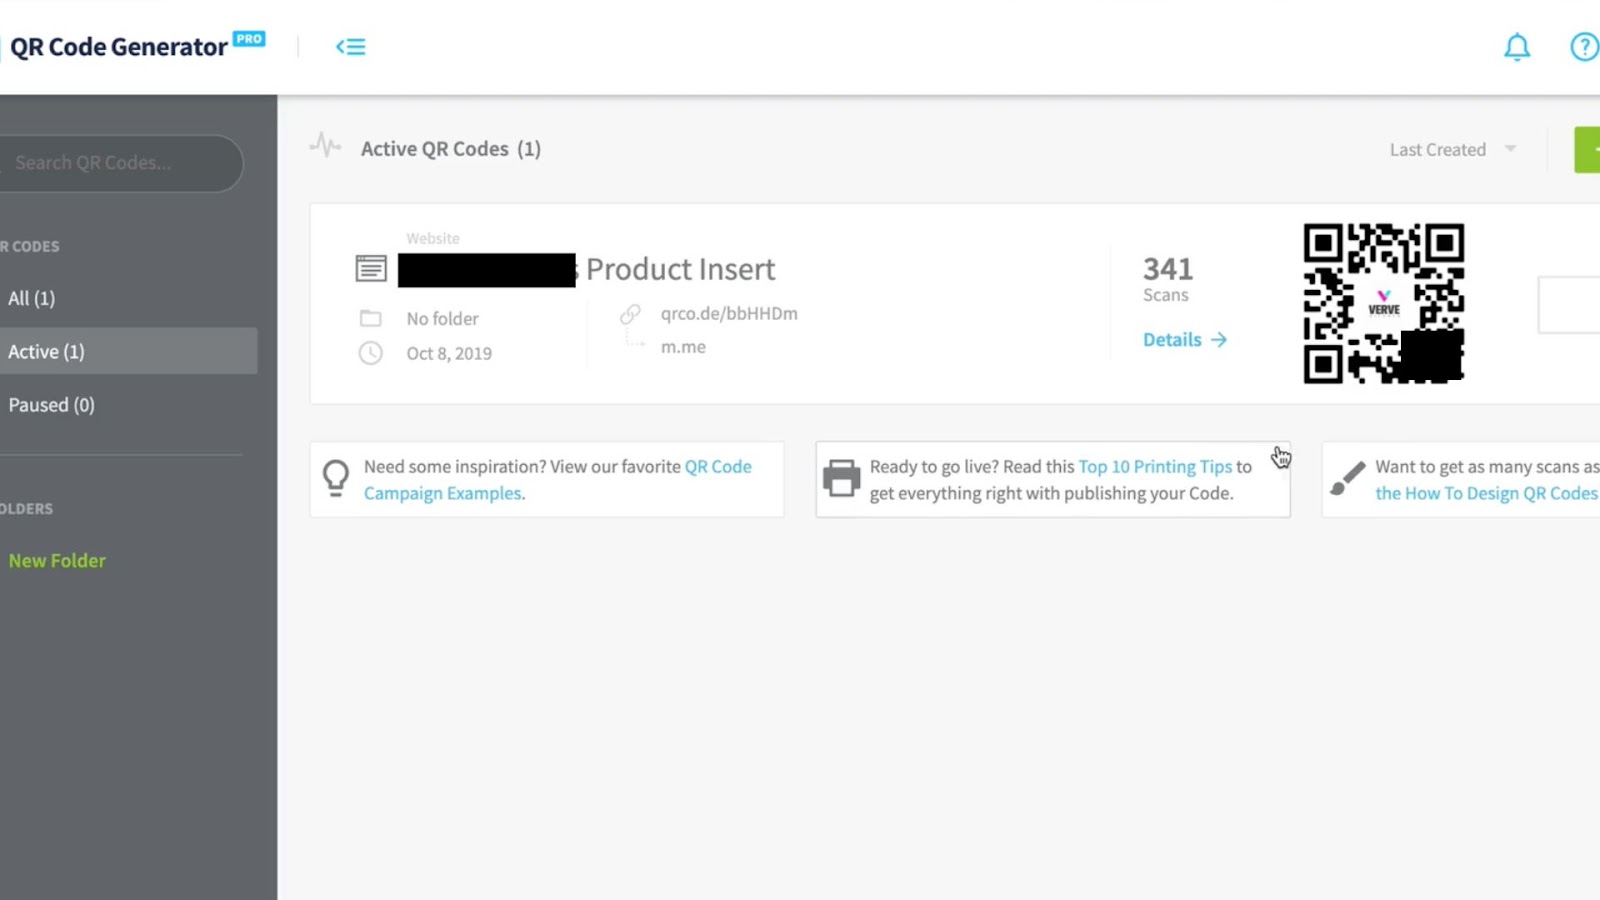Click the folder icon beside No folder
This screenshot has height=900, width=1600.
click(x=371, y=318)
